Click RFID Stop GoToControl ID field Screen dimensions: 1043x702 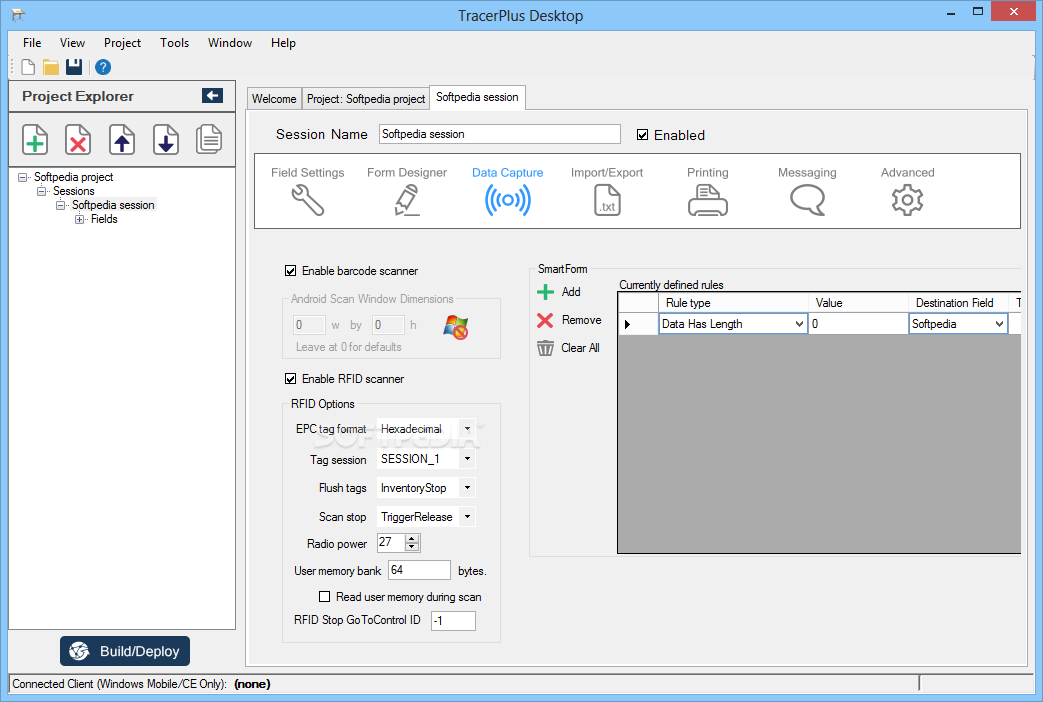453,621
